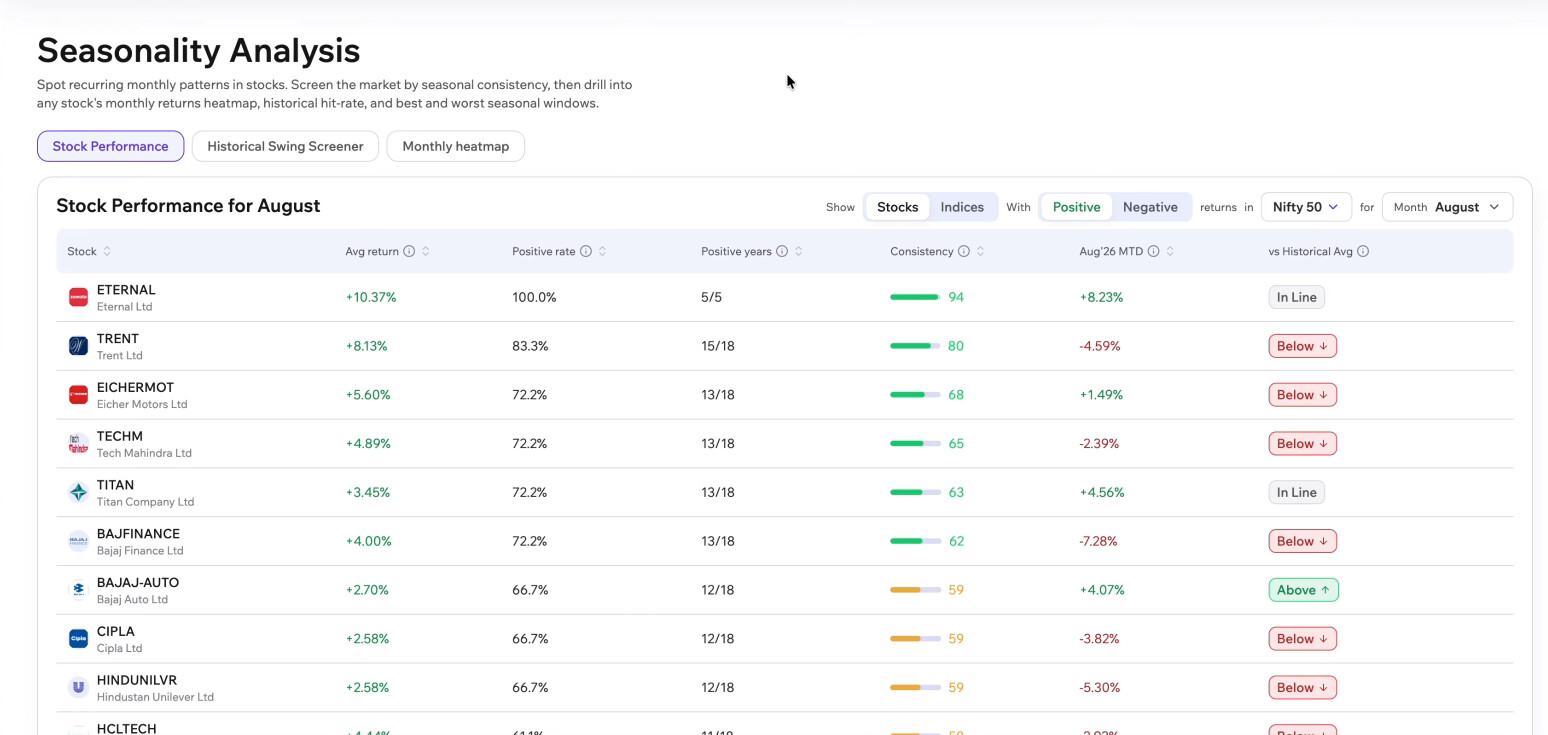
Task: Click HINDUNILVR's -5.30% MTD value
Action: point(1100,687)
